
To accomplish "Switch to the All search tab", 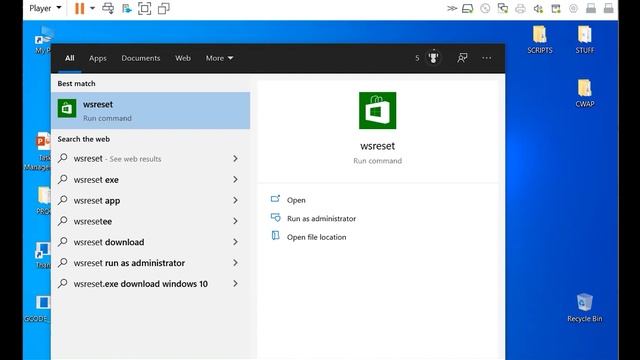I will tap(70, 58).
